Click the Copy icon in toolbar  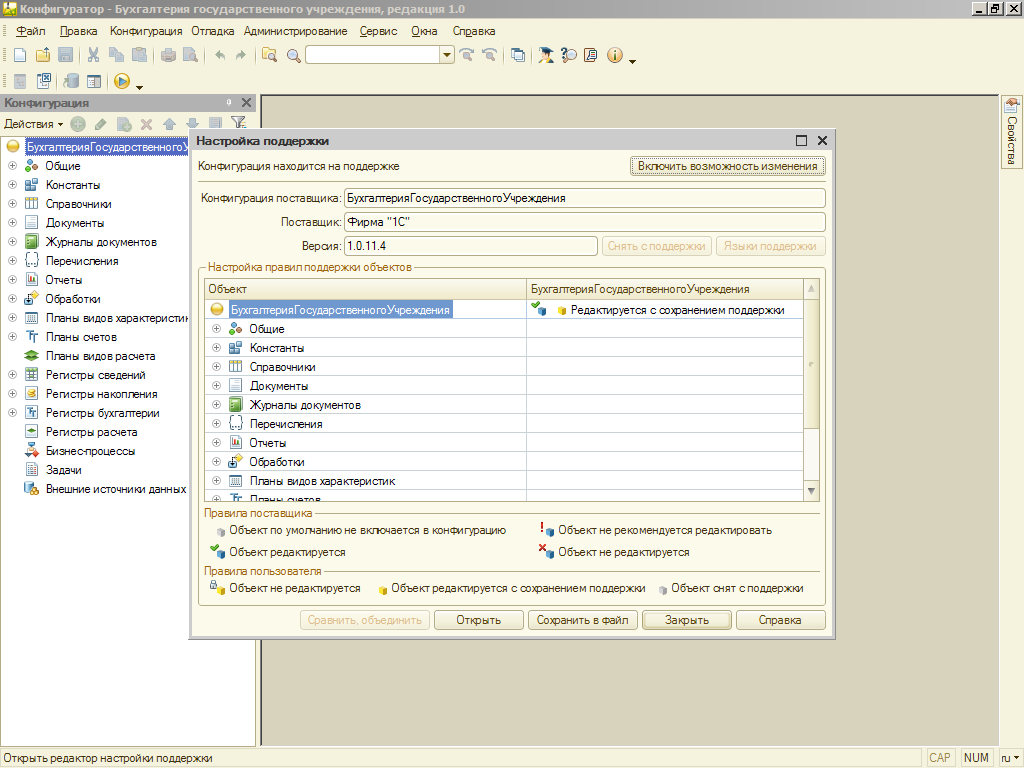click(x=116, y=56)
